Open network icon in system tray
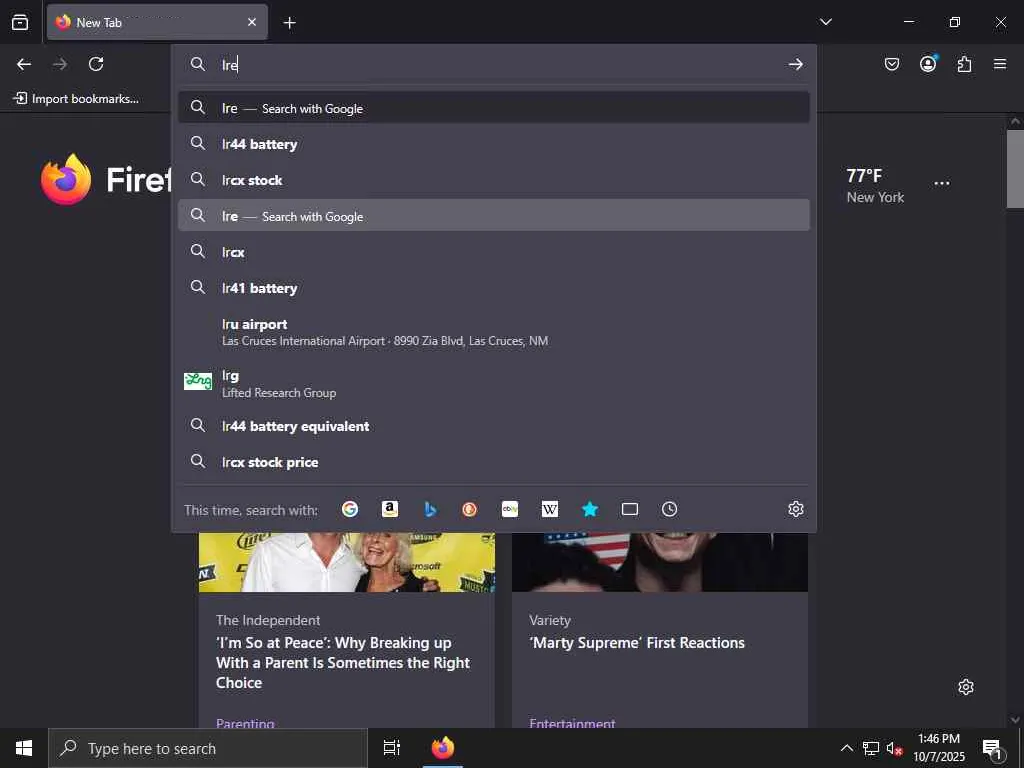The width and height of the screenshot is (1024, 768). click(x=871, y=748)
